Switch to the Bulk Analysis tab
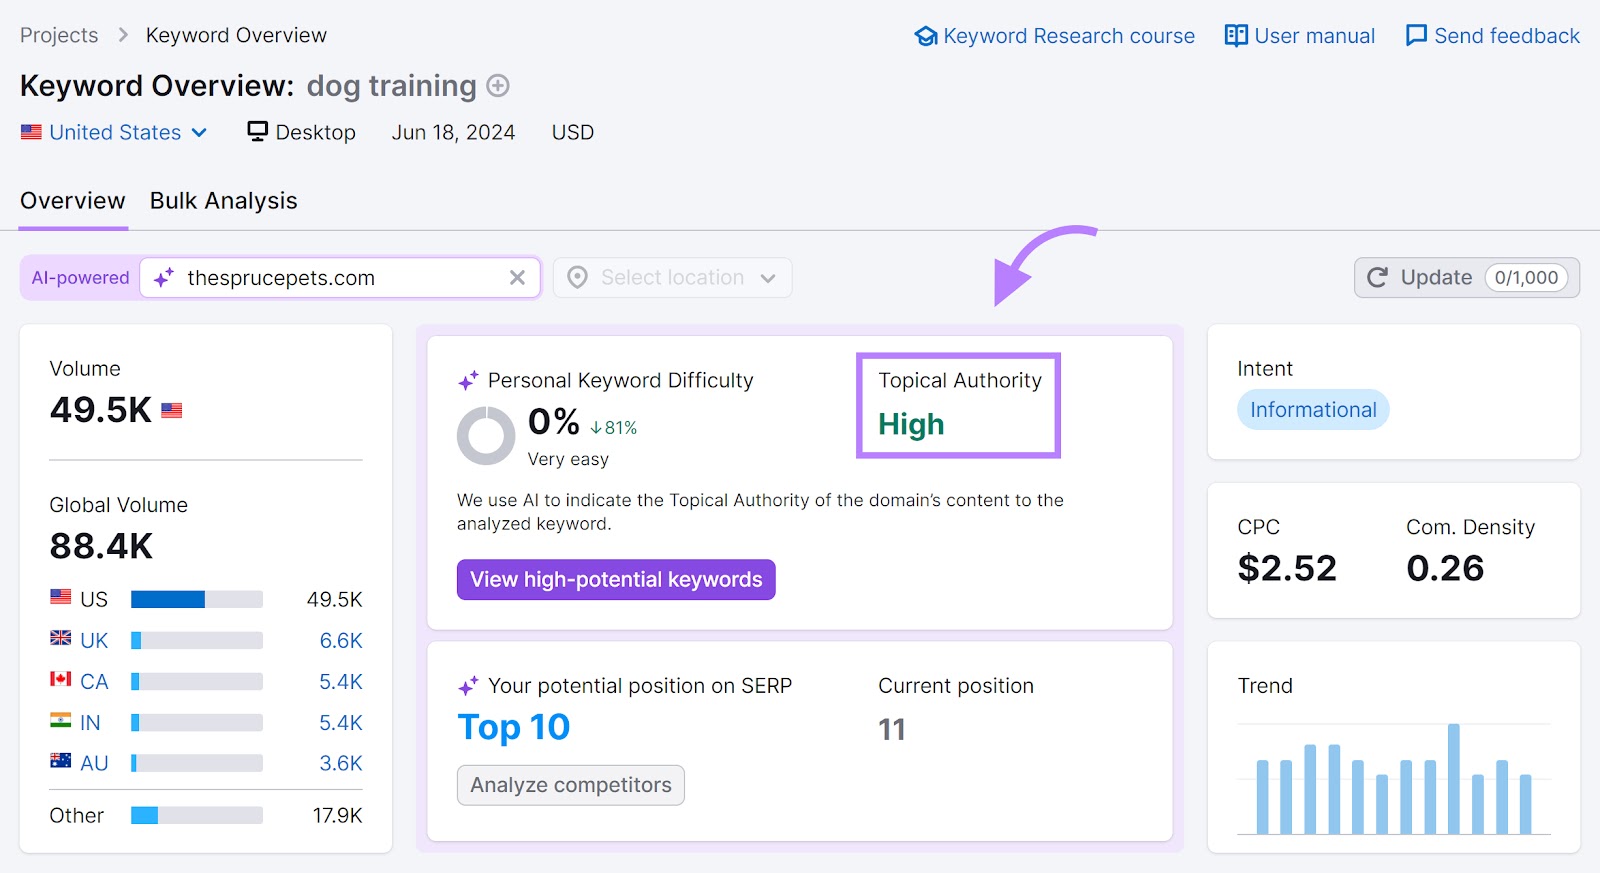The width and height of the screenshot is (1600, 873). tap(223, 201)
